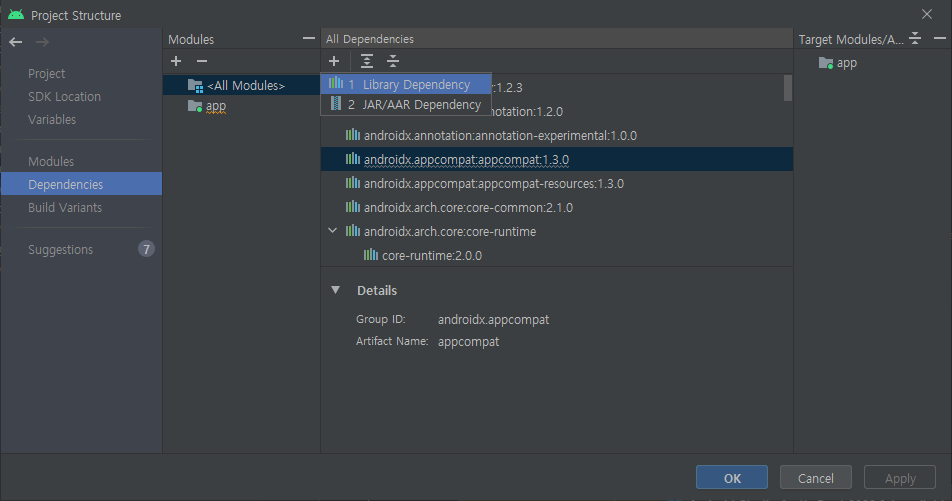Click library icon of appcompat:1.3.0 row
This screenshot has width=952, height=501.
point(353,159)
